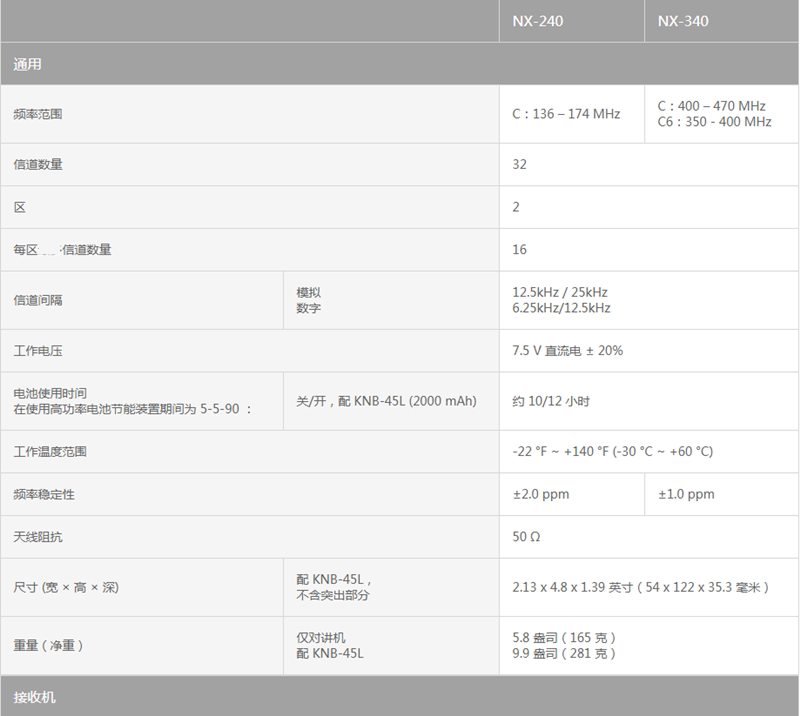Select the ±2.0 ppm value

(541, 495)
